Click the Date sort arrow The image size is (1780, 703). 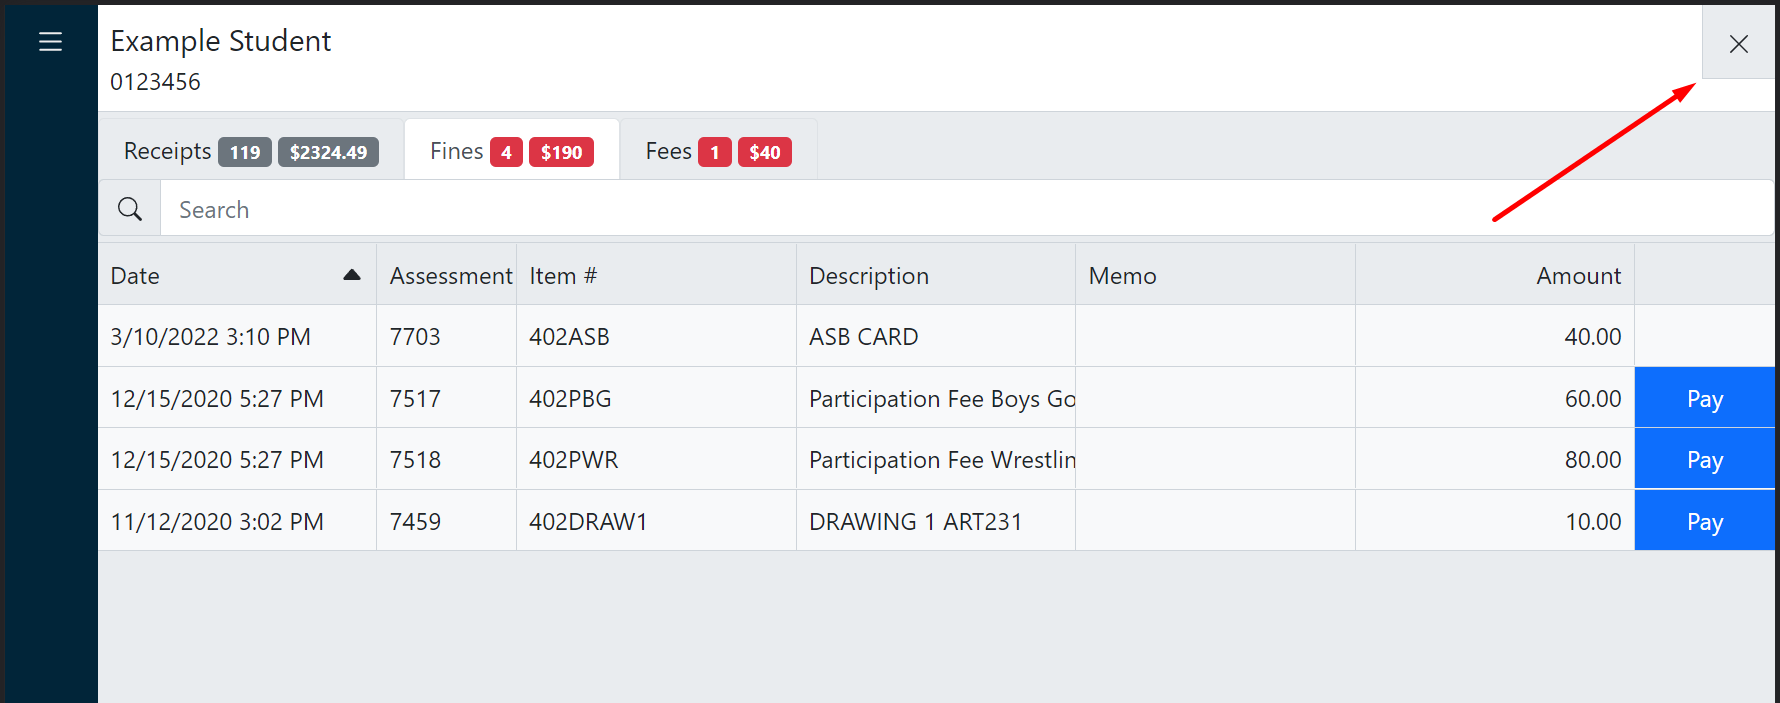click(351, 275)
